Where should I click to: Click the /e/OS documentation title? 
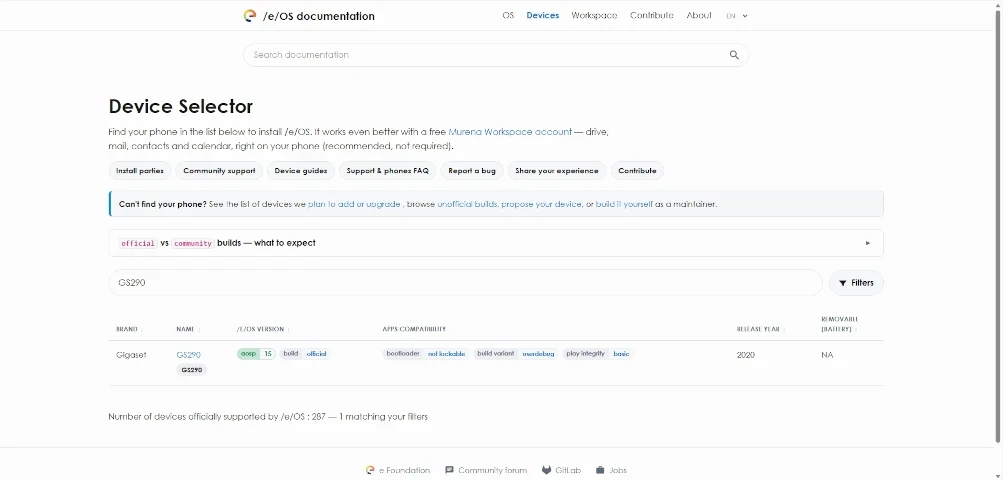pyautogui.click(x=319, y=16)
